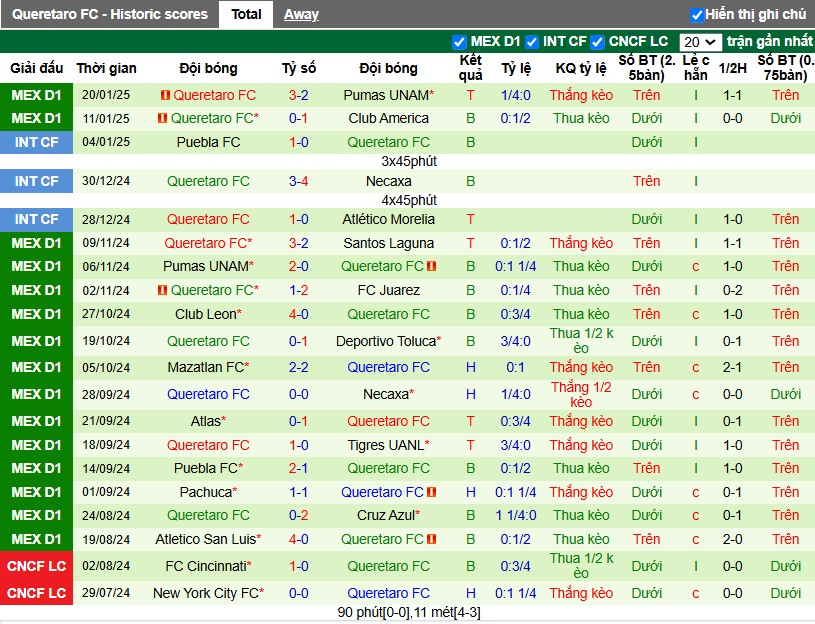Switch to the Total tab

[246, 15]
